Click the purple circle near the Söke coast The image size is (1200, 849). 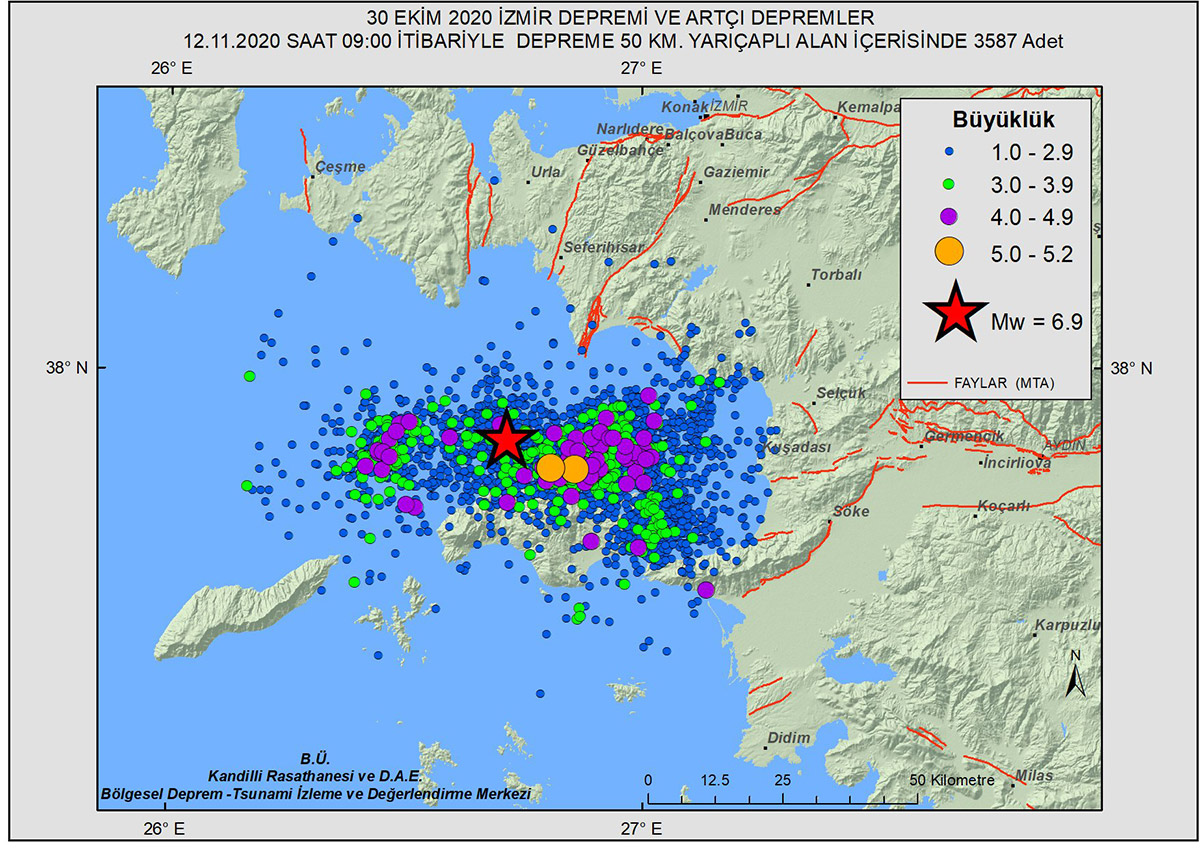(706, 589)
